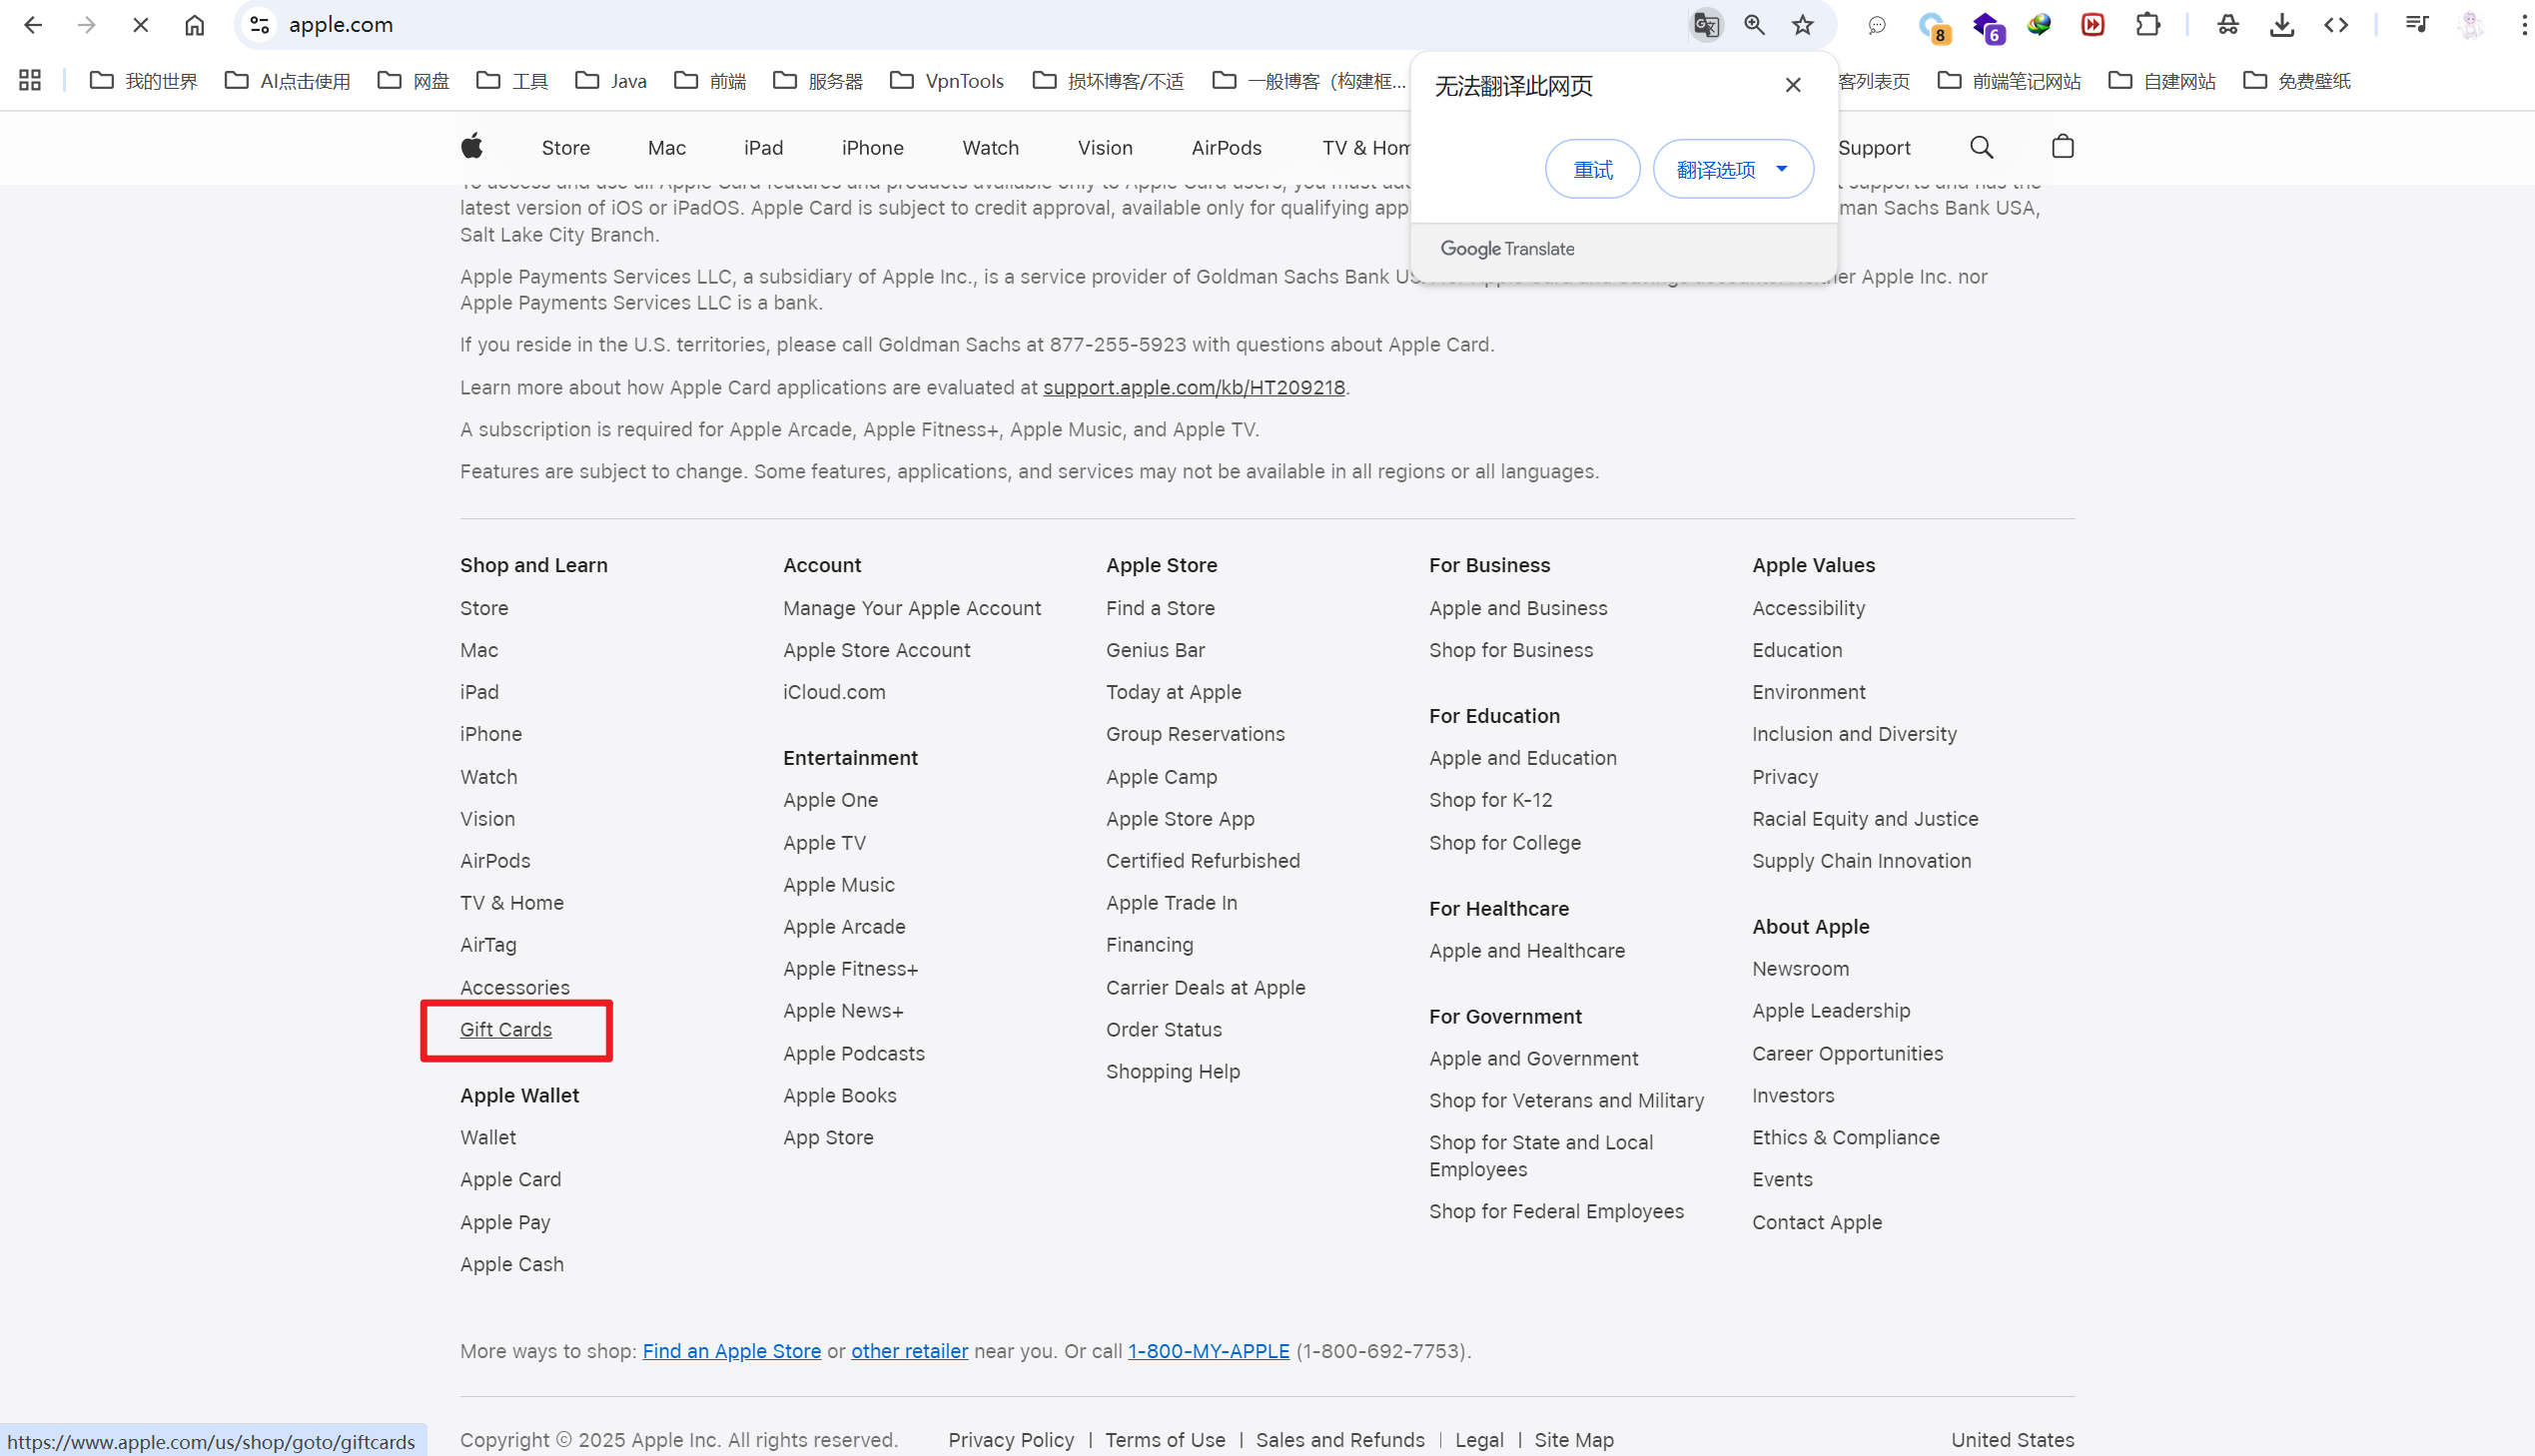Open the browser profile avatar
This screenshot has width=2535, height=1456.
[2471, 25]
